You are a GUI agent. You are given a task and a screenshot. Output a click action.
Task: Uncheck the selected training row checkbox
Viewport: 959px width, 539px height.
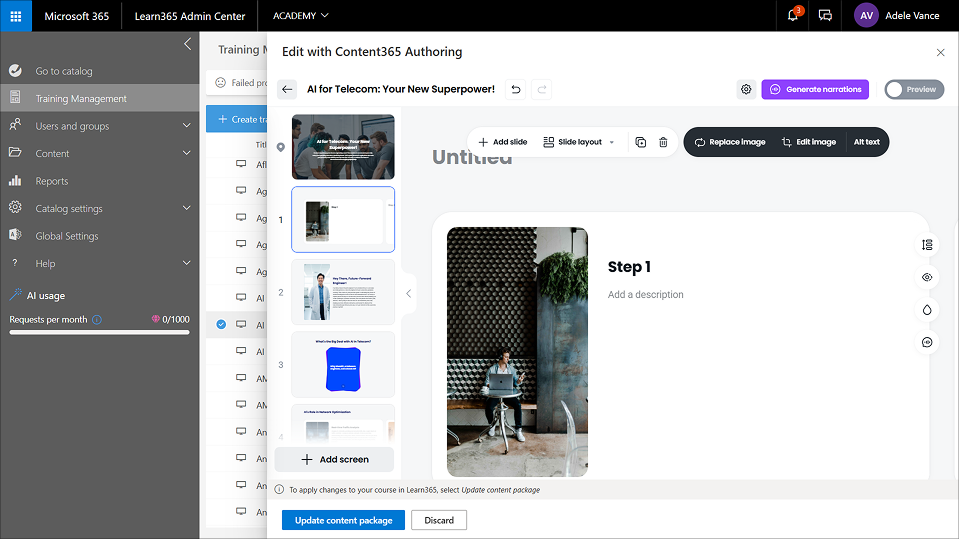pyautogui.click(x=221, y=324)
